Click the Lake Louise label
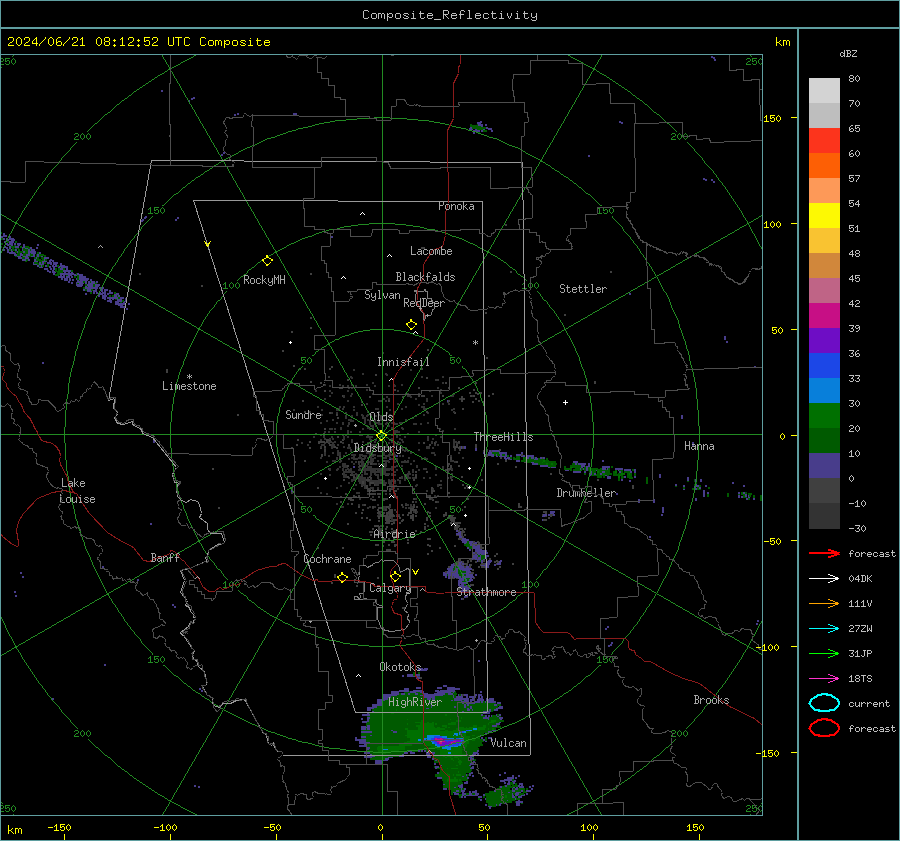Screen dimensions: 900x841 click(78, 491)
